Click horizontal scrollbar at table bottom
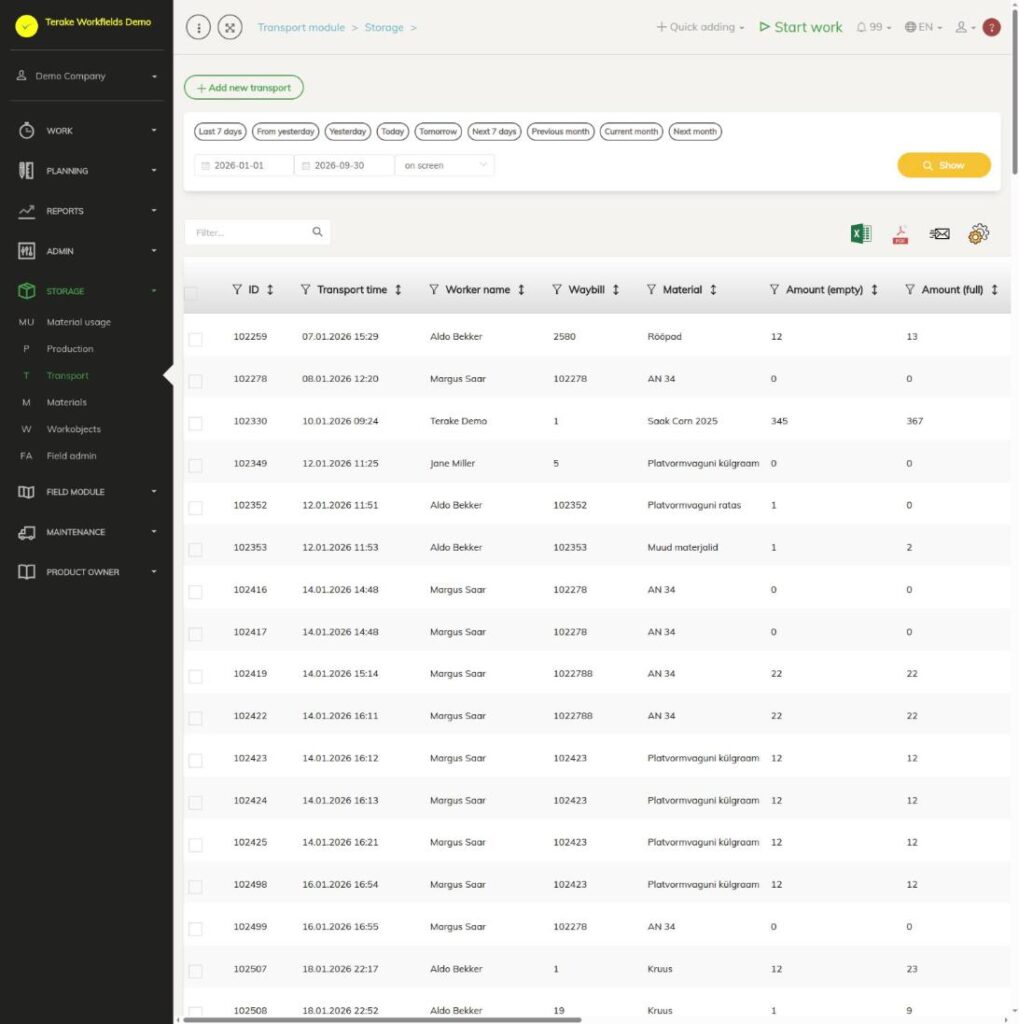Viewport: 1019px width, 1024px height. coord(382,1019)
